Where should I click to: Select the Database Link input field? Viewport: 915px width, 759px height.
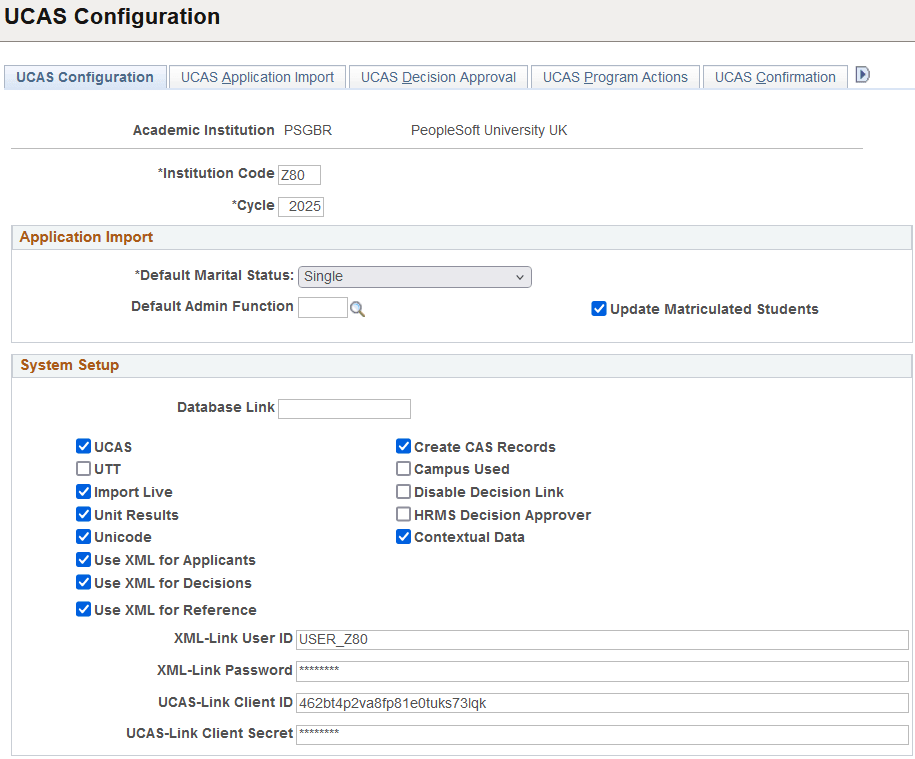pyautogui.click(x=344, y=408)
